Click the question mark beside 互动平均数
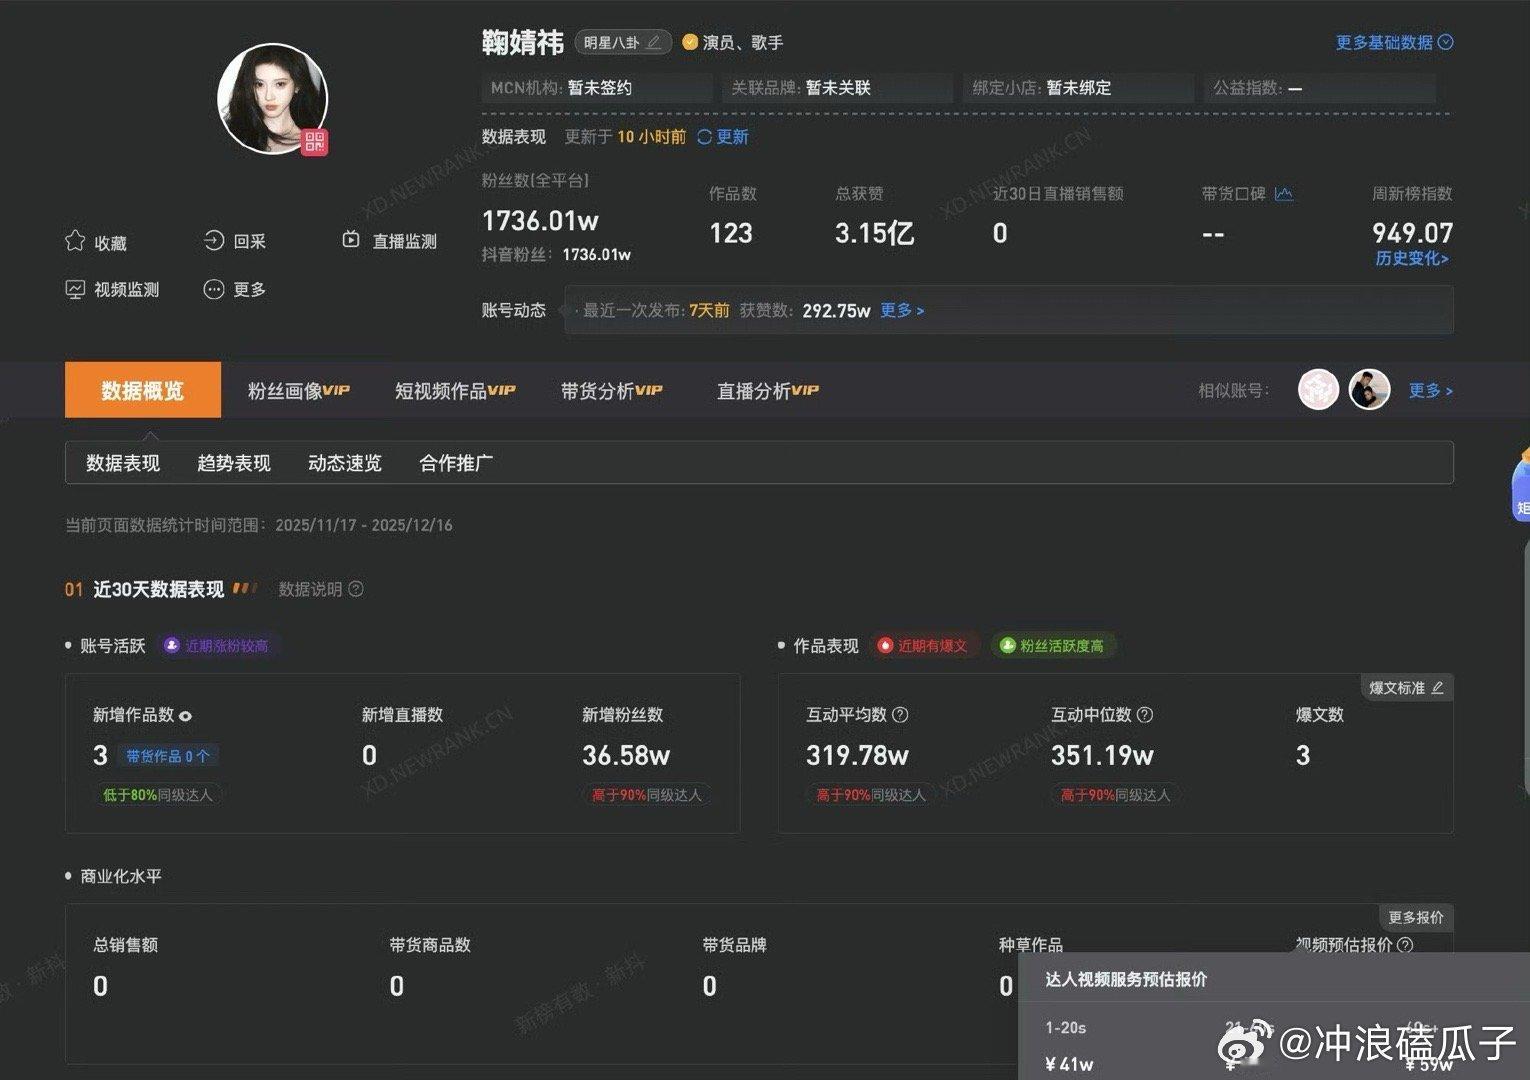 click(x=900, y=715)
